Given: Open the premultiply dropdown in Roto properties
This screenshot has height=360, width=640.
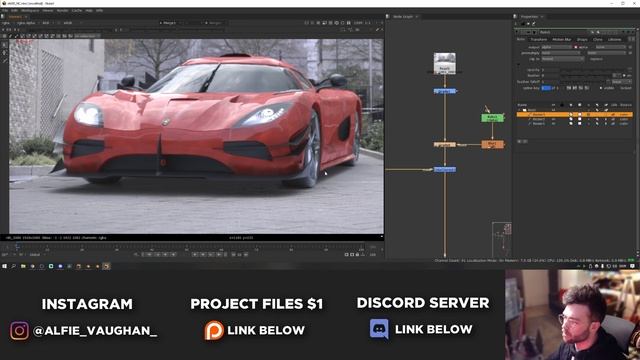Looking at the screenshot, I should pos(562,53).
